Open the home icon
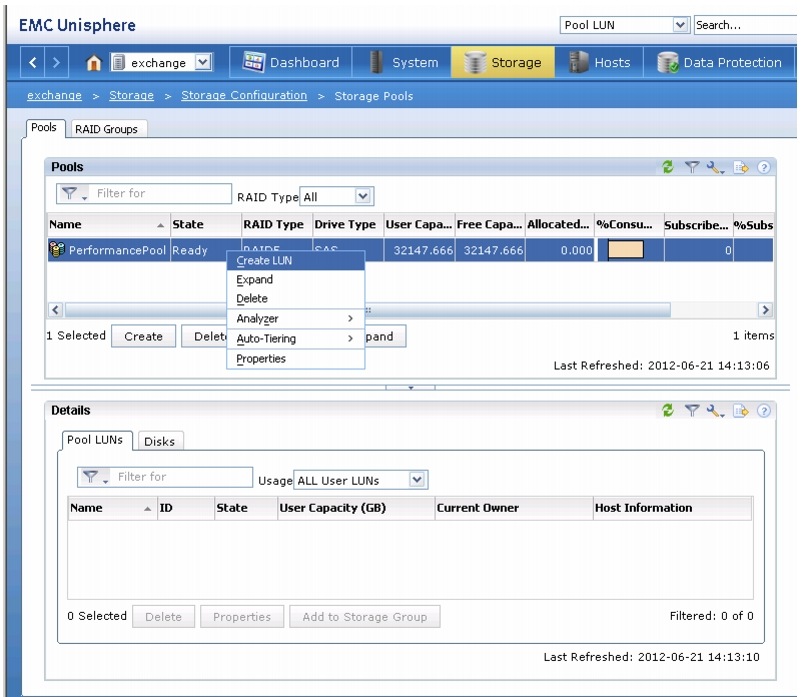805x697 pixels. click(93, 63)
